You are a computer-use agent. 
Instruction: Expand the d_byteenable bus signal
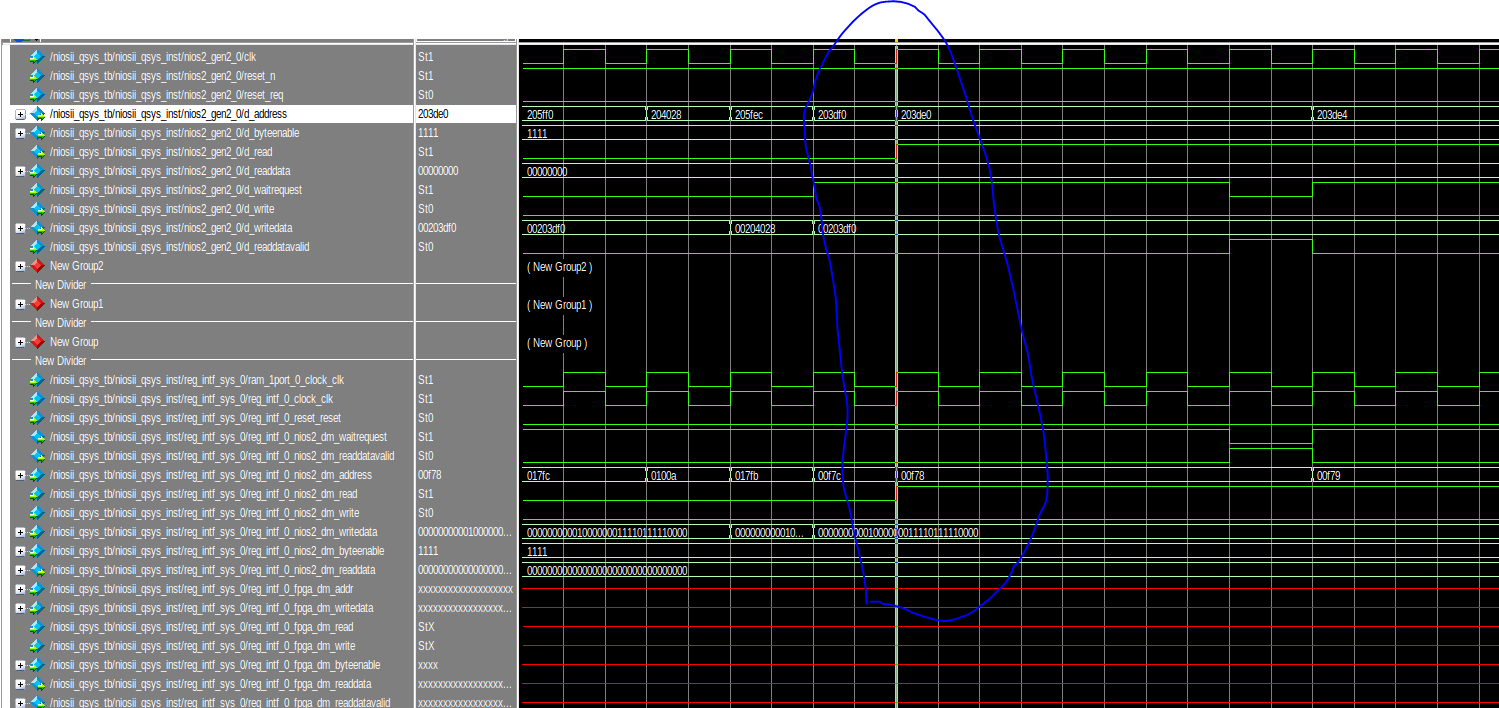(x=20, y=133)
